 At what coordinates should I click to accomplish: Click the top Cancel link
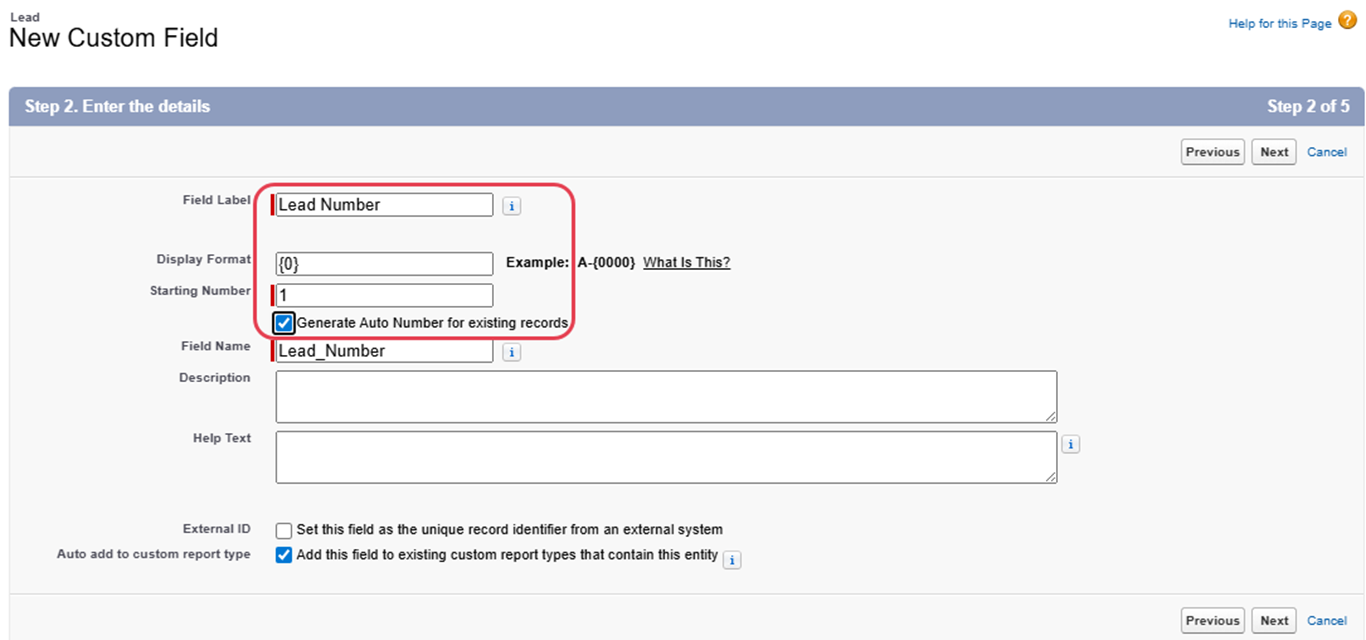[1327, 152]
